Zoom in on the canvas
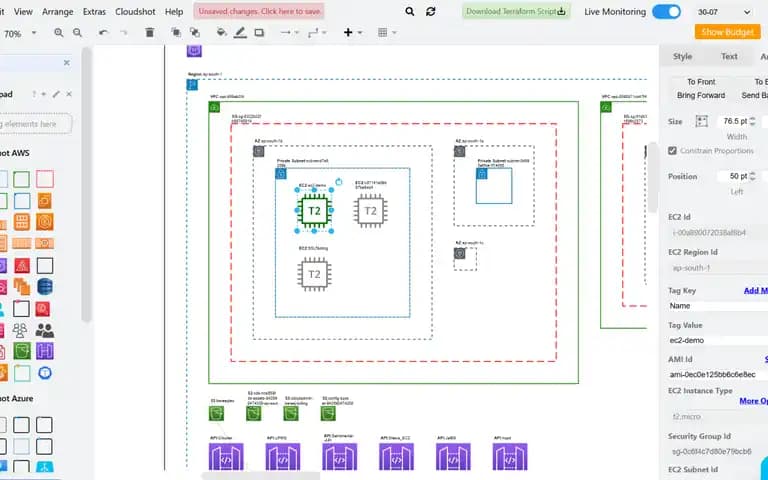This screenshot has width=768, height=480. 59,33
